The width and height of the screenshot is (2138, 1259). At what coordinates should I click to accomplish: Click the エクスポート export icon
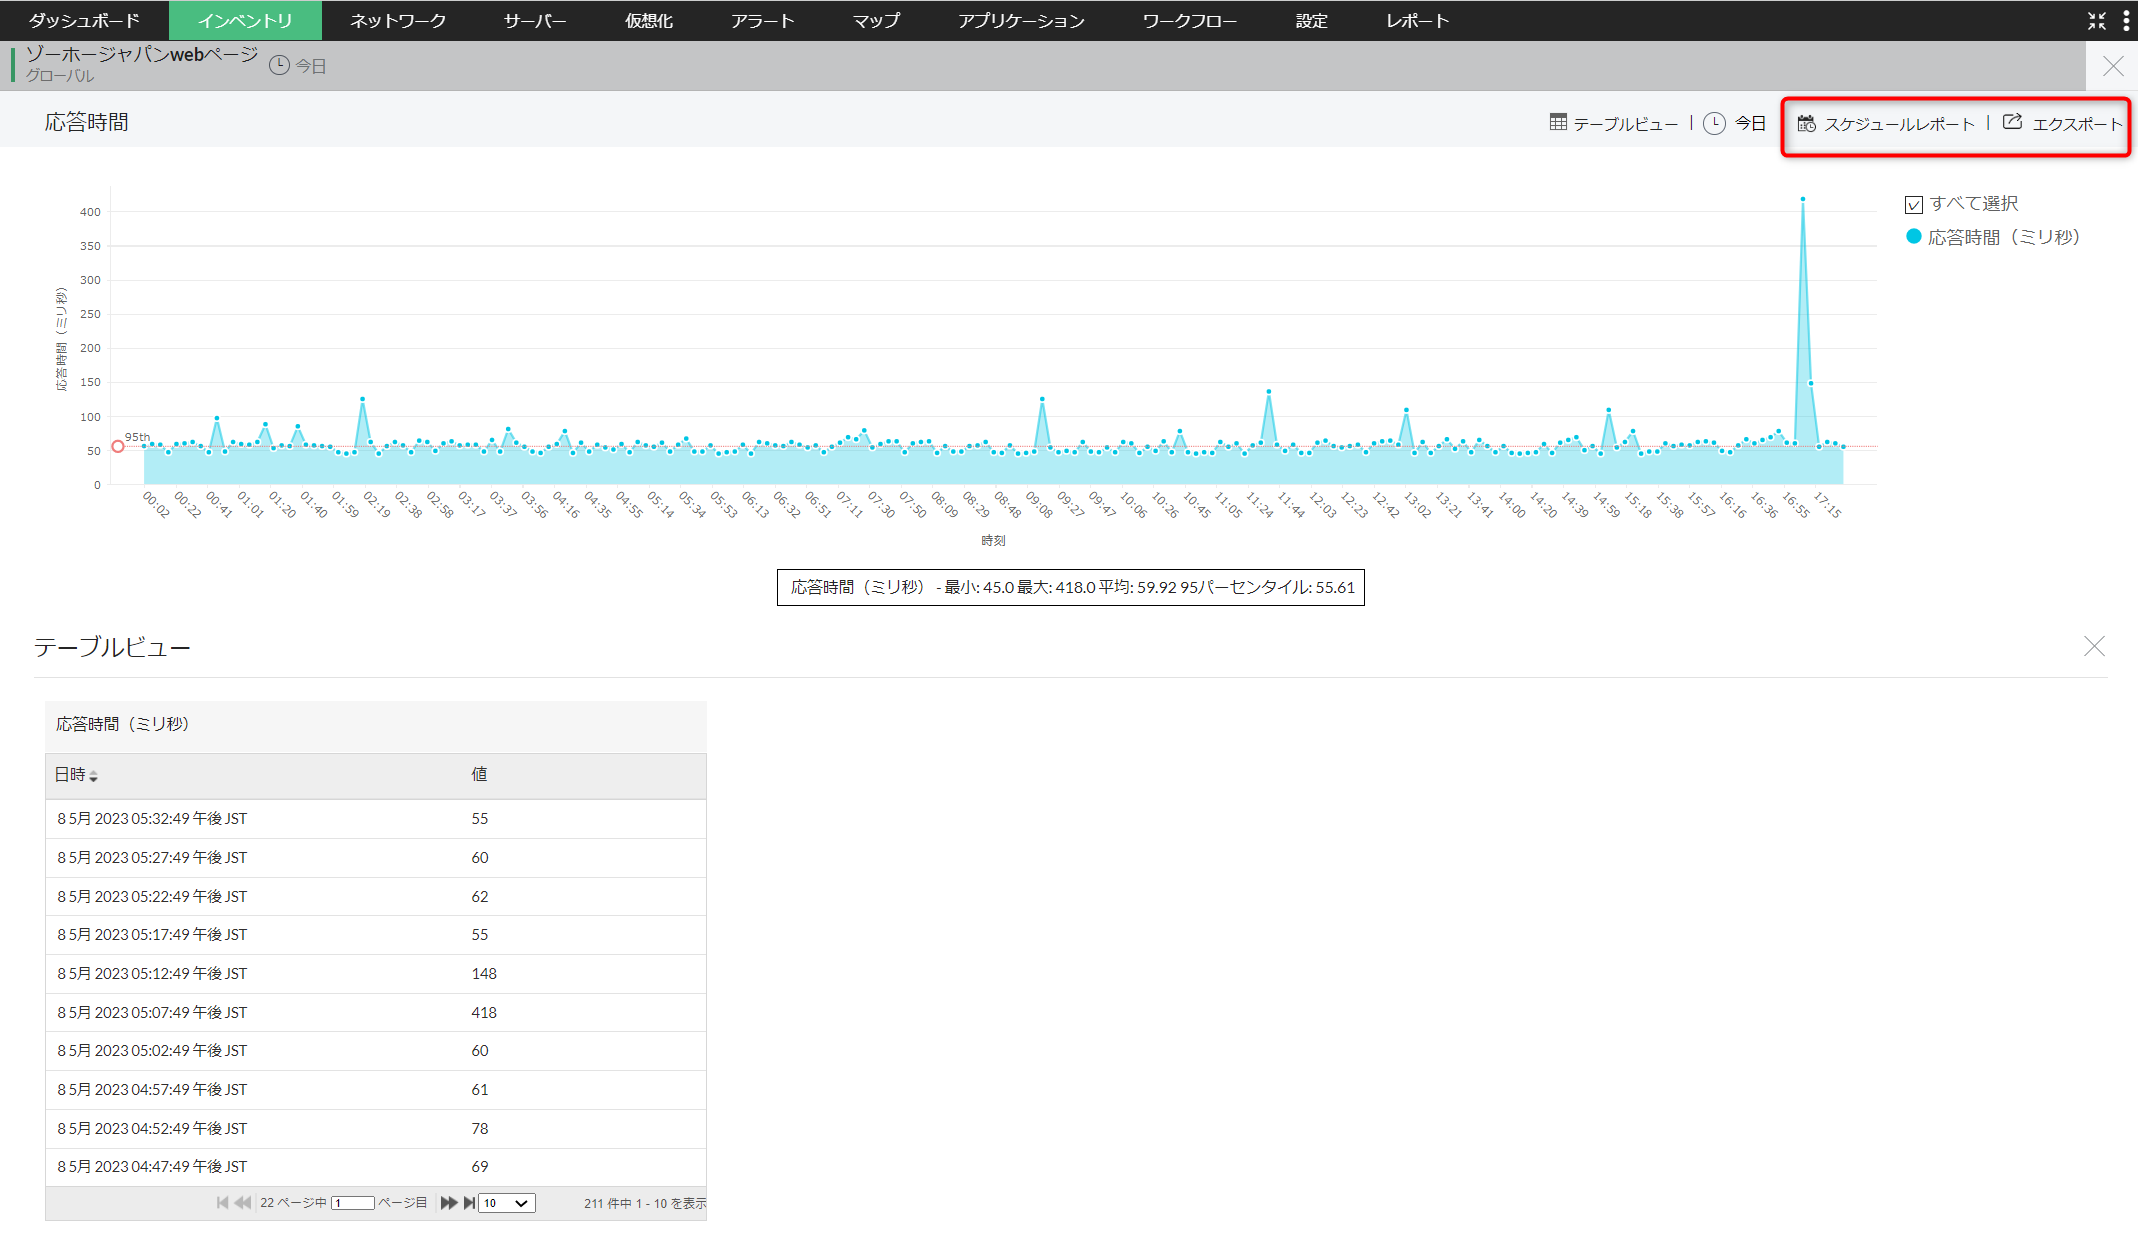(2012, 122)
